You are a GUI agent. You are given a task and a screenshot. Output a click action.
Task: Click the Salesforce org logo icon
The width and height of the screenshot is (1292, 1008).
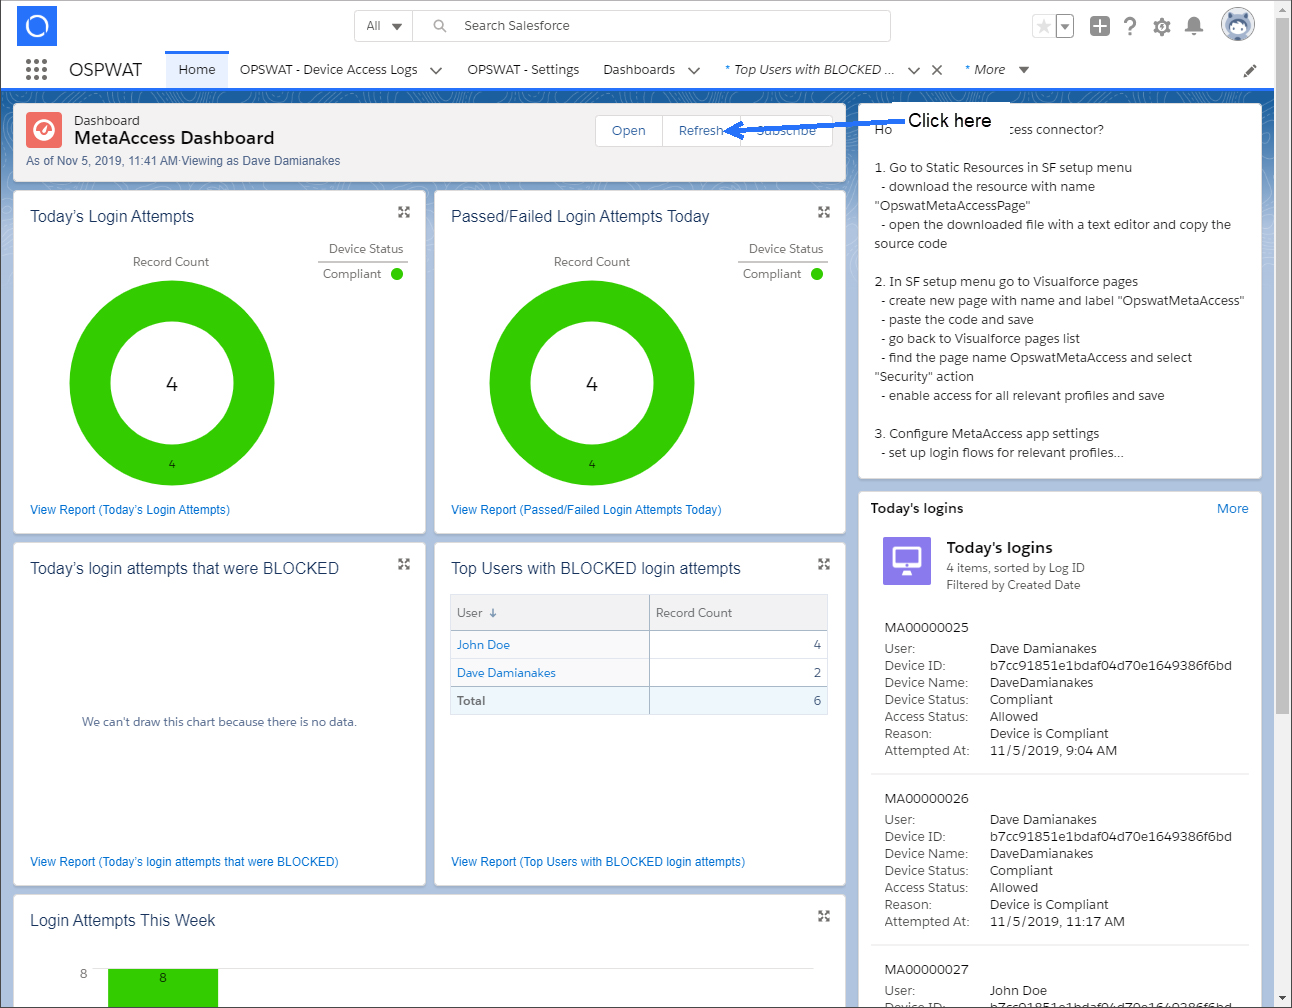pyautogui.click(x=37, y=26)
